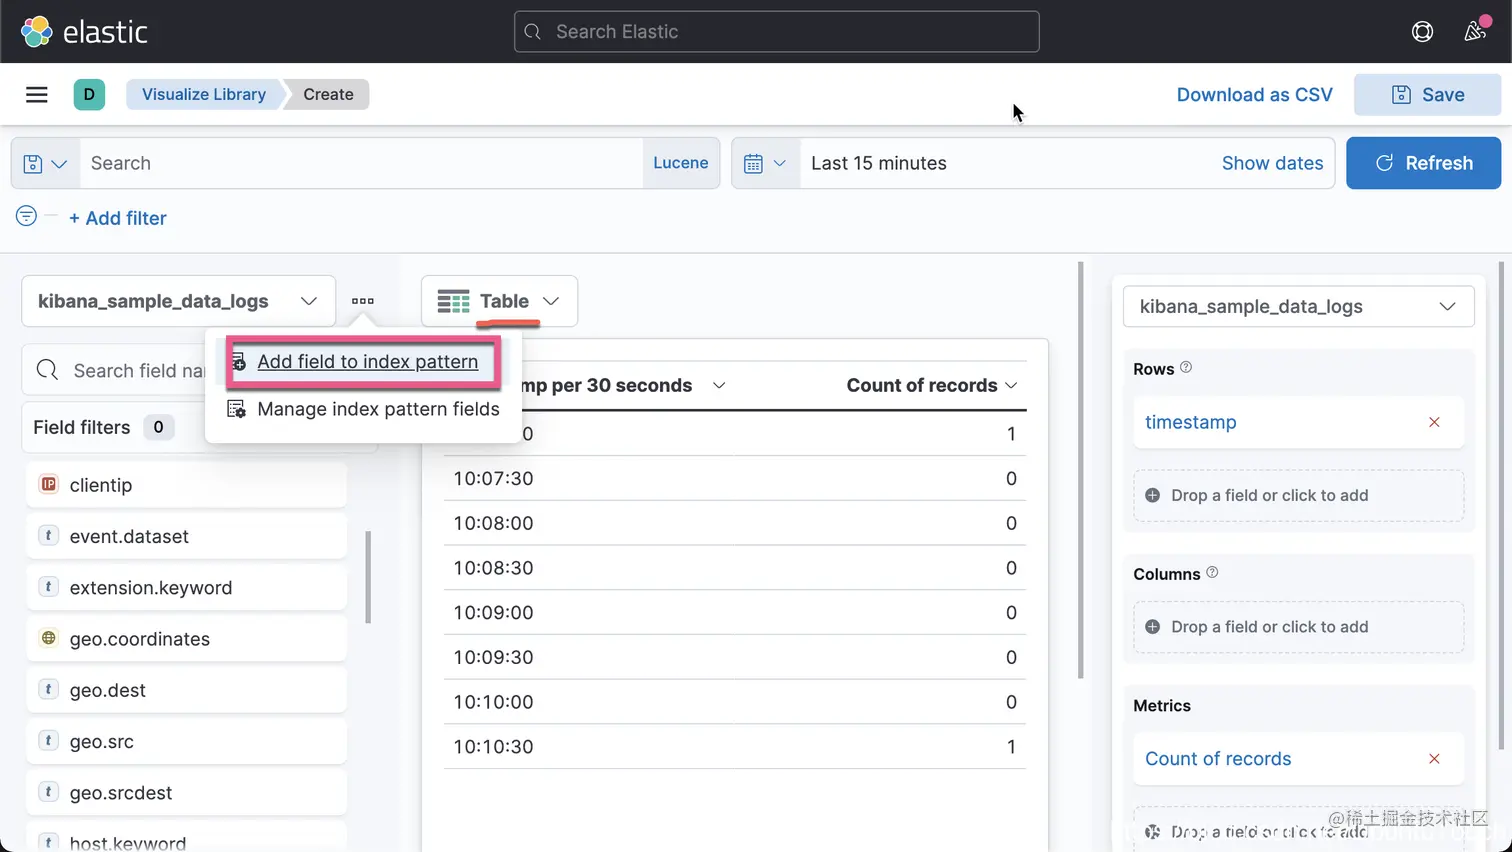This screenshot has width=1512, height=852.
Task: Select the geo.coordinates field
Action: [x=186, y=639]
